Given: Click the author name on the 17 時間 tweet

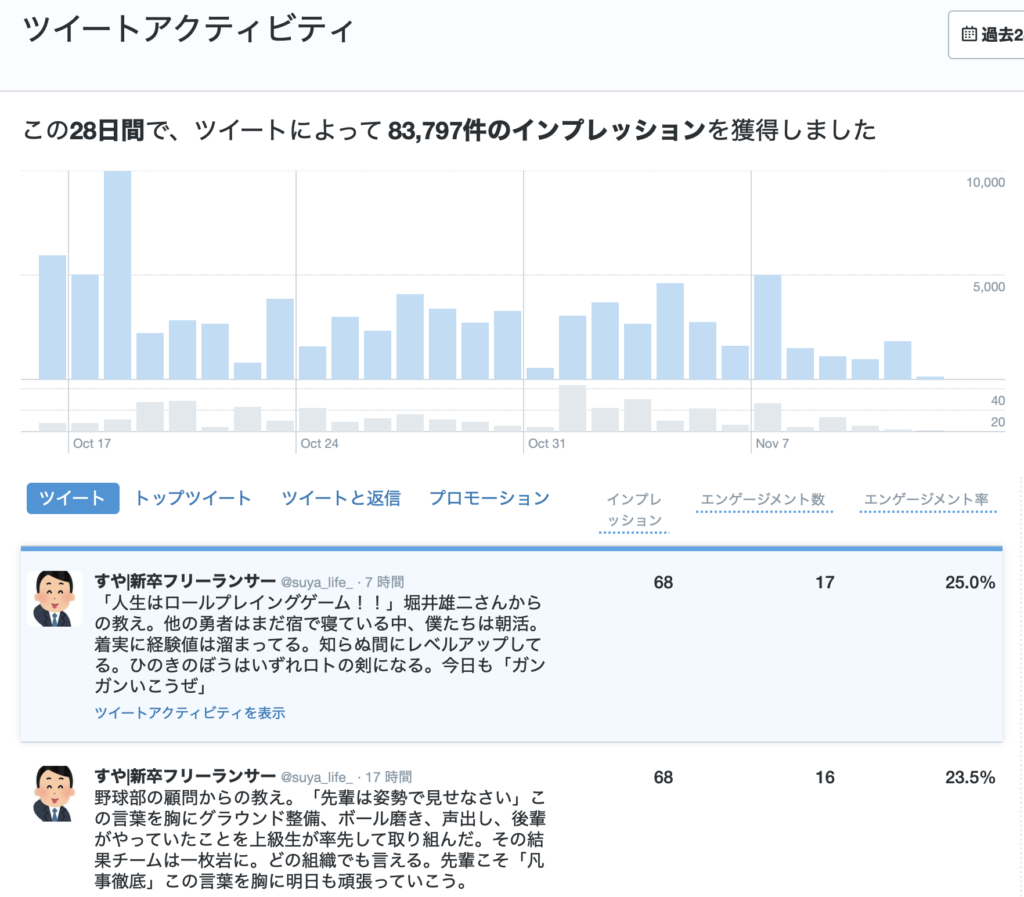Looking at the screenshot, I should click(x=185, y=776).
